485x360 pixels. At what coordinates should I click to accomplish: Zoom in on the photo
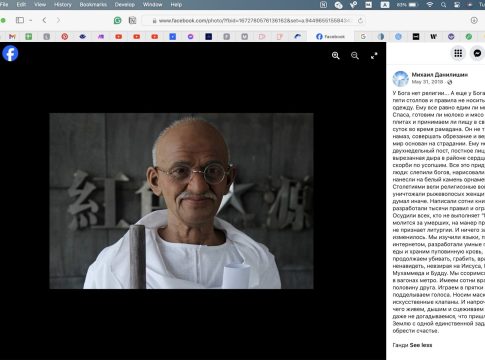[x=336, y=56]
